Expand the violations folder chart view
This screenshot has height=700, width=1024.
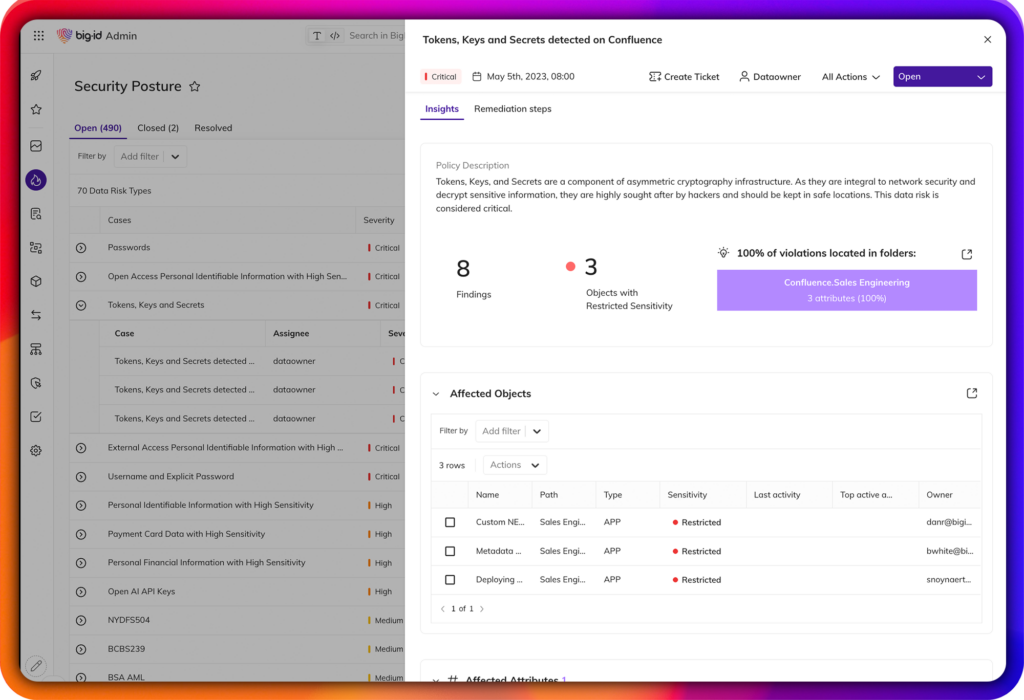(x=966, y=254)
